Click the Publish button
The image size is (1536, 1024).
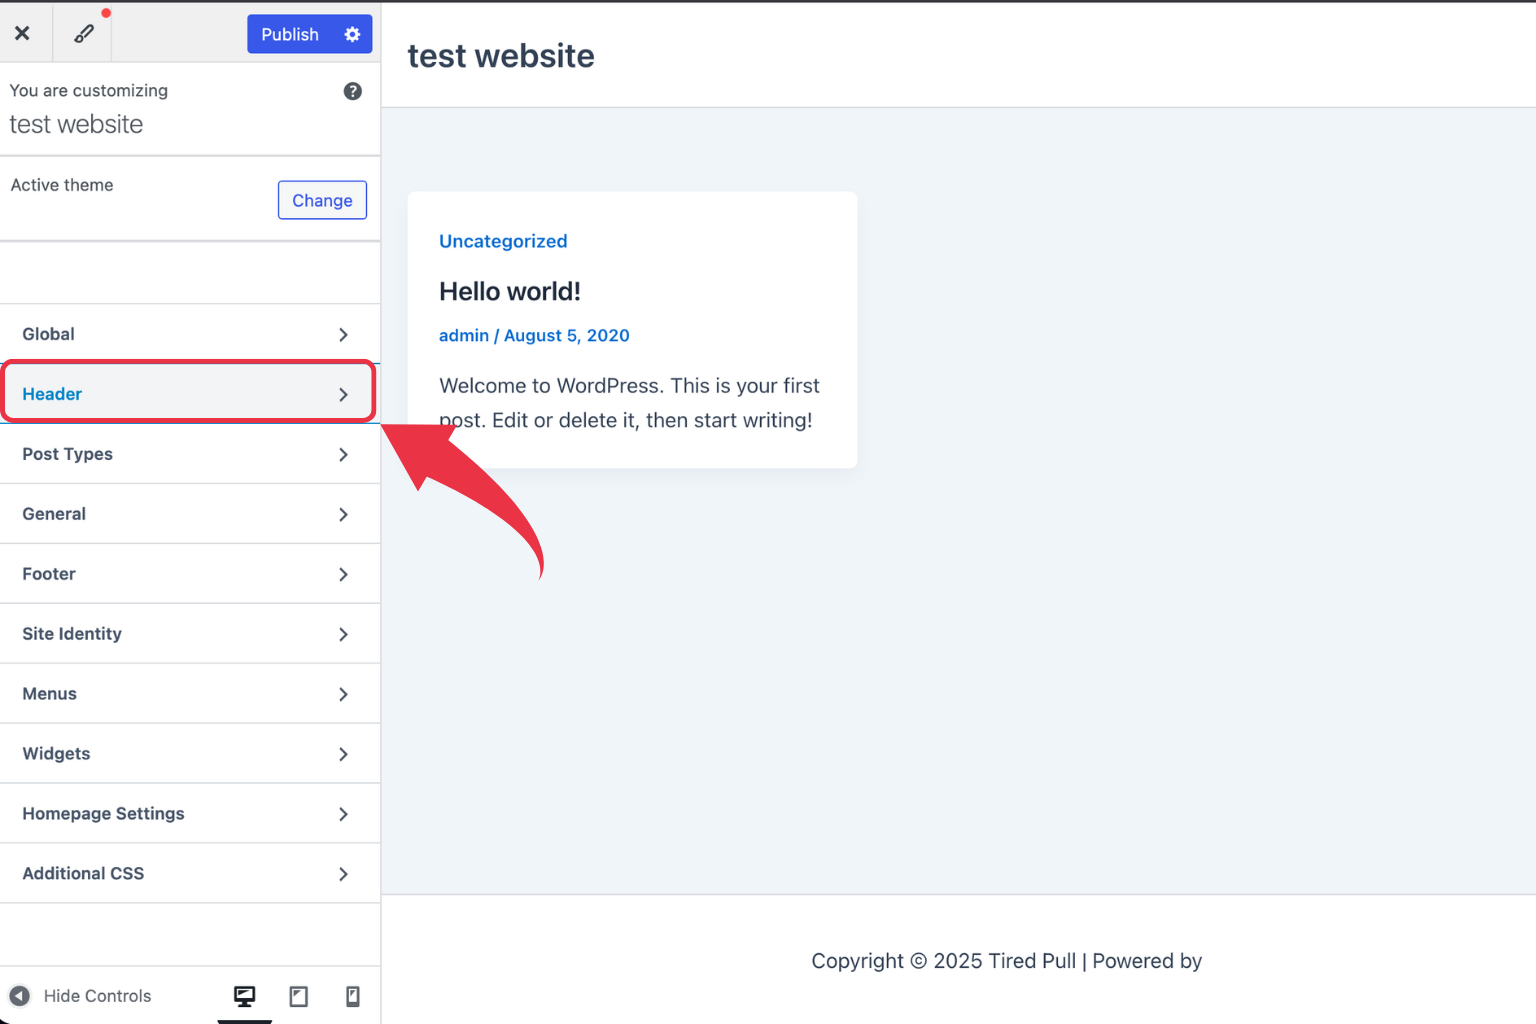289,34
